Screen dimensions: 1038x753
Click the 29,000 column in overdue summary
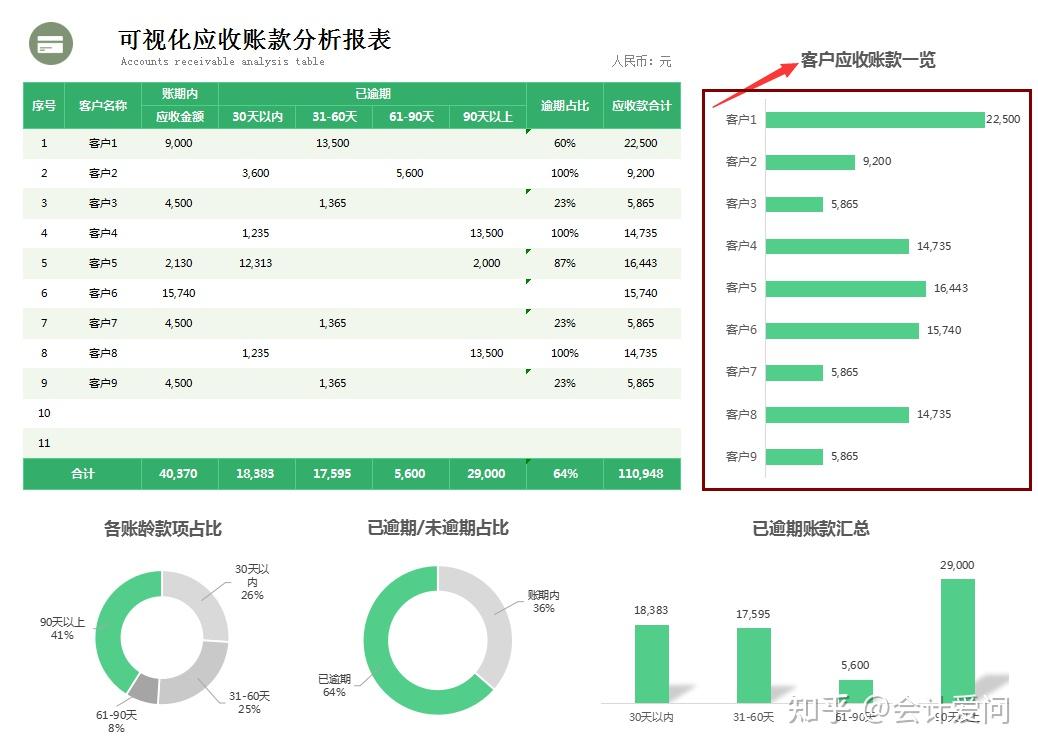pyautogui.click(x=957, y=640)
